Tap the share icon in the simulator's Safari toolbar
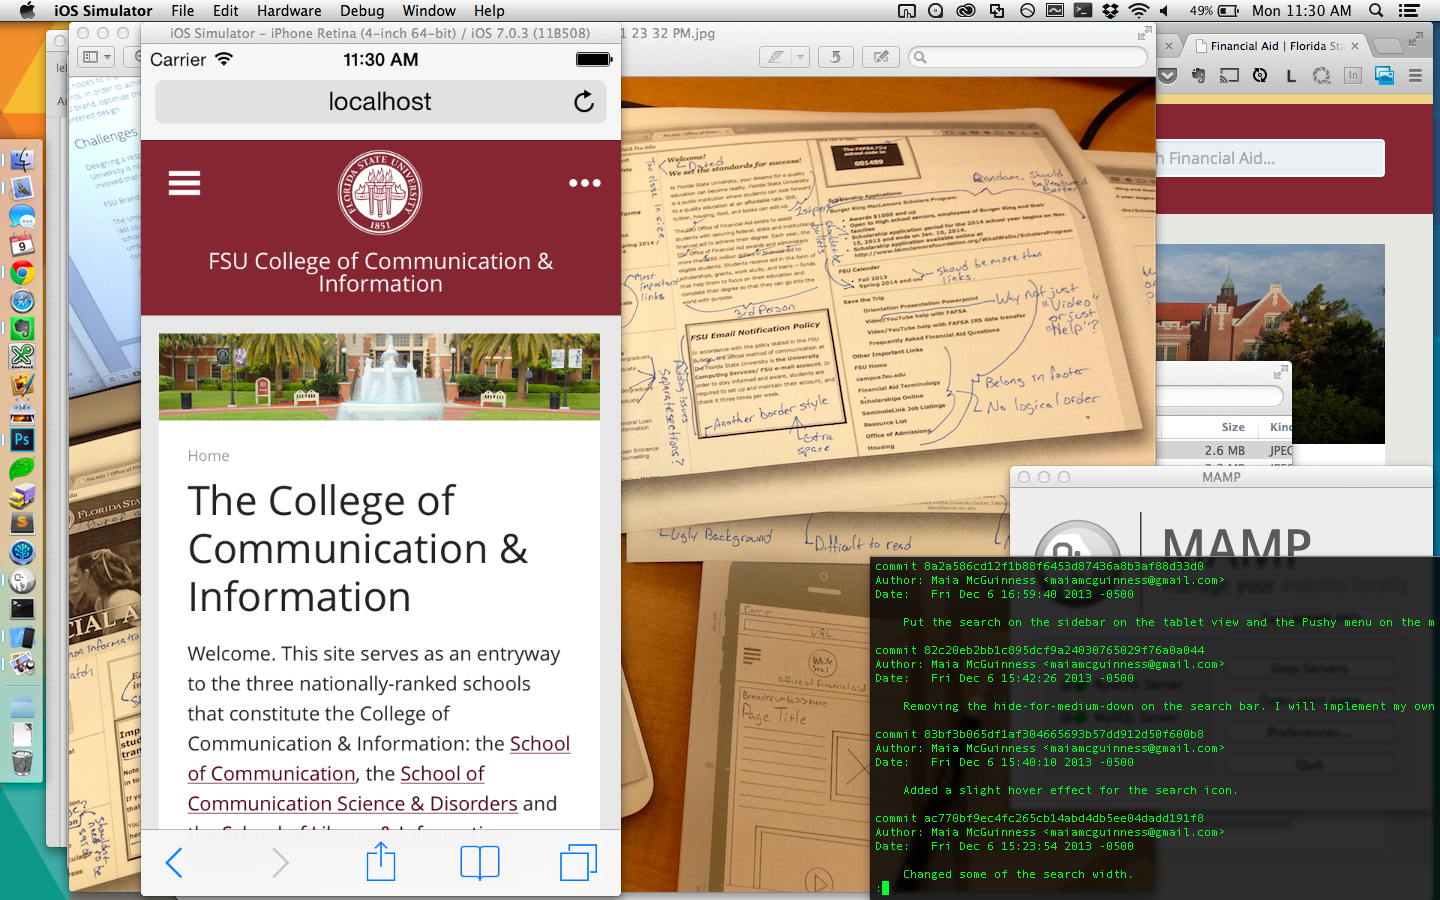Viewport: 1440px width, 900px height. [381, 861]
